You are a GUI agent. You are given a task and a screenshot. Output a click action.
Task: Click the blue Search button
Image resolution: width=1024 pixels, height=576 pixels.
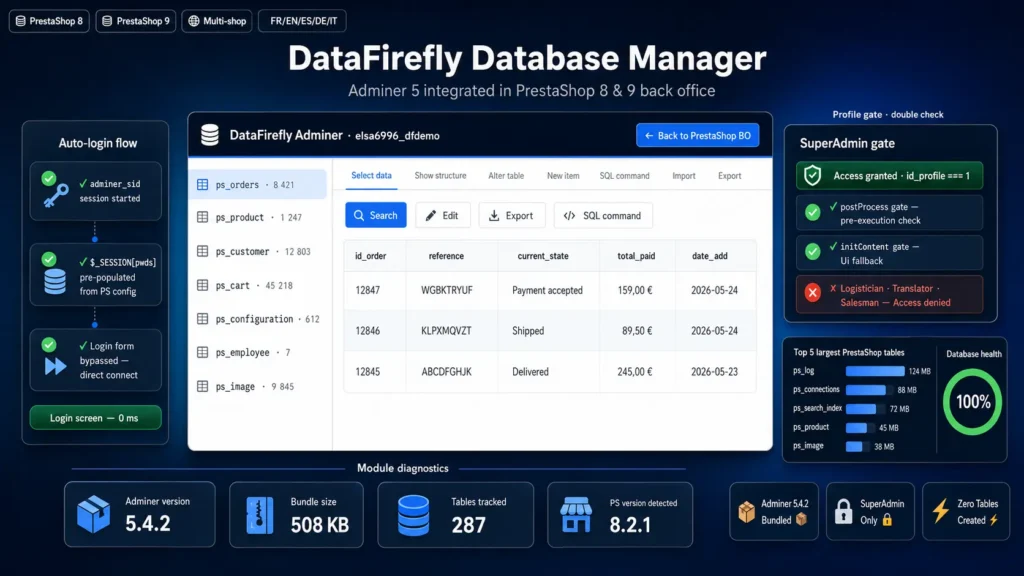(x=376, y=216)
